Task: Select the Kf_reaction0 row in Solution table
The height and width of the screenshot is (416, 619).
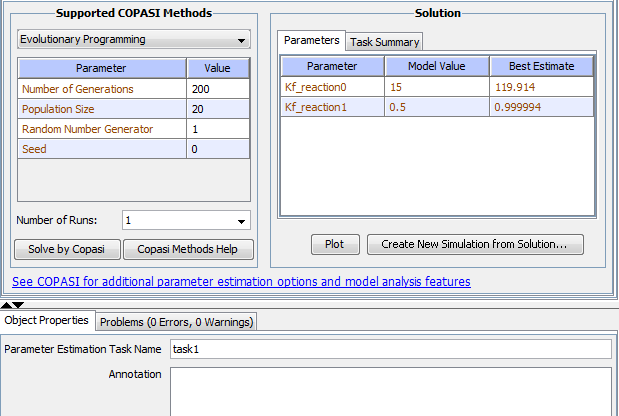Action: tap(437, 87)
